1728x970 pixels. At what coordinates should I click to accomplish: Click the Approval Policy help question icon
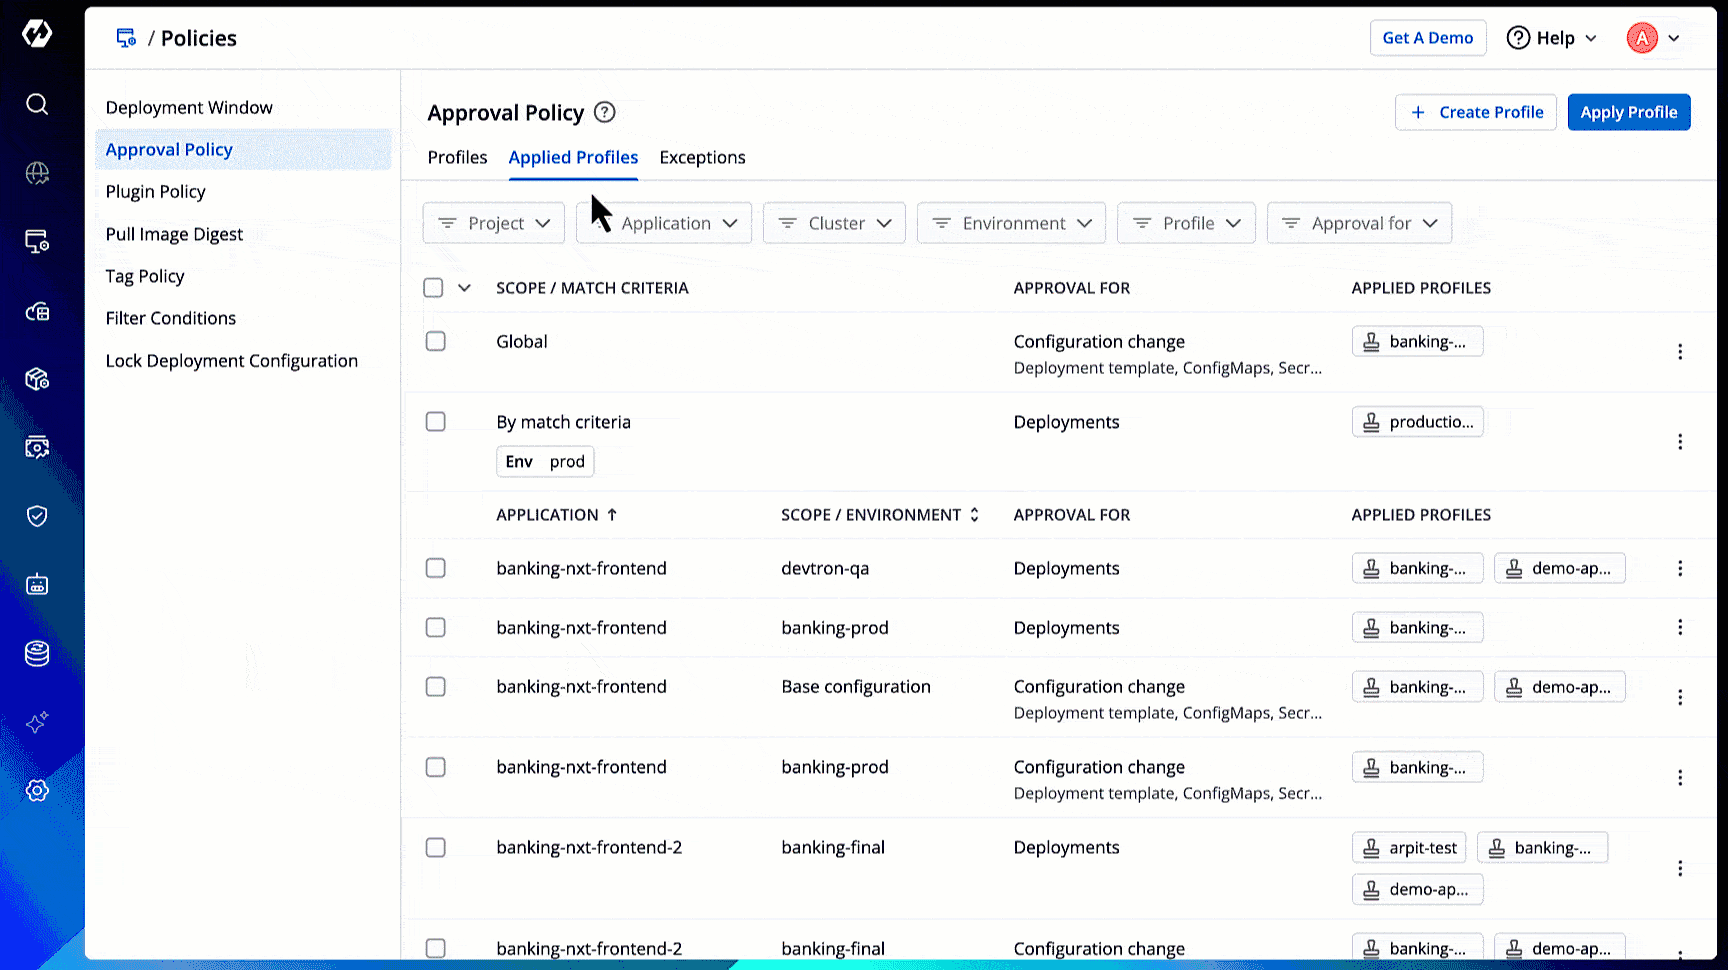[604, 112]
